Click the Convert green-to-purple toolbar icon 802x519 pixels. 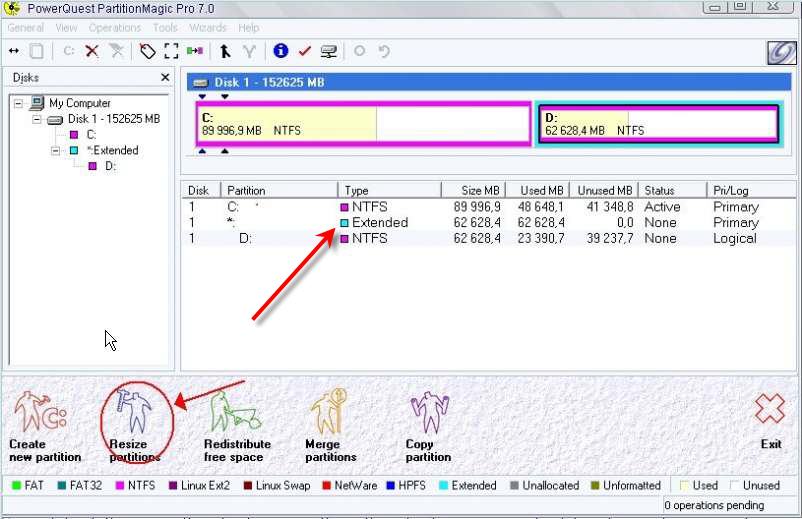click(x=195, y=51)
